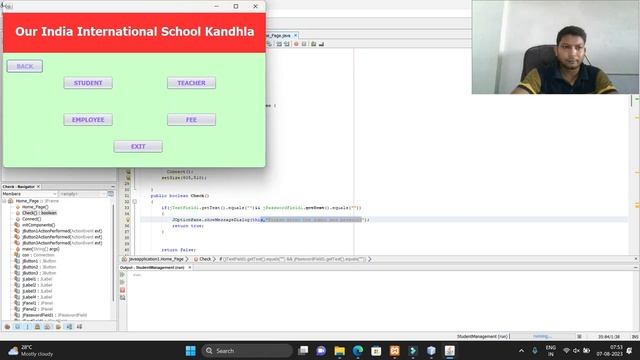Image resolution: width=640 pixels, height=360 pixels.
Task: Click the StudentManagement (run) status text
Action: [x=482, y=336]
